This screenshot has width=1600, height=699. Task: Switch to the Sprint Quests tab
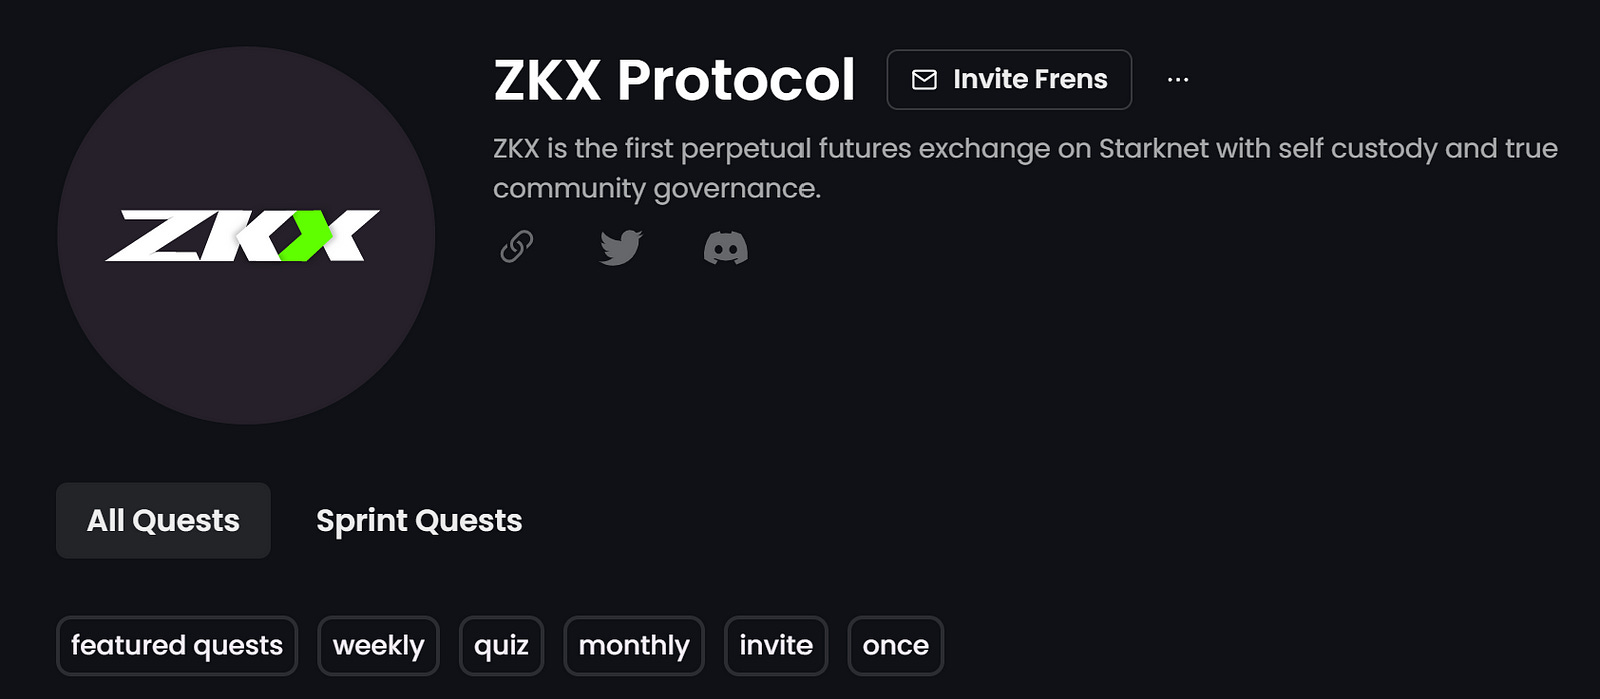[x=419, y=520]
